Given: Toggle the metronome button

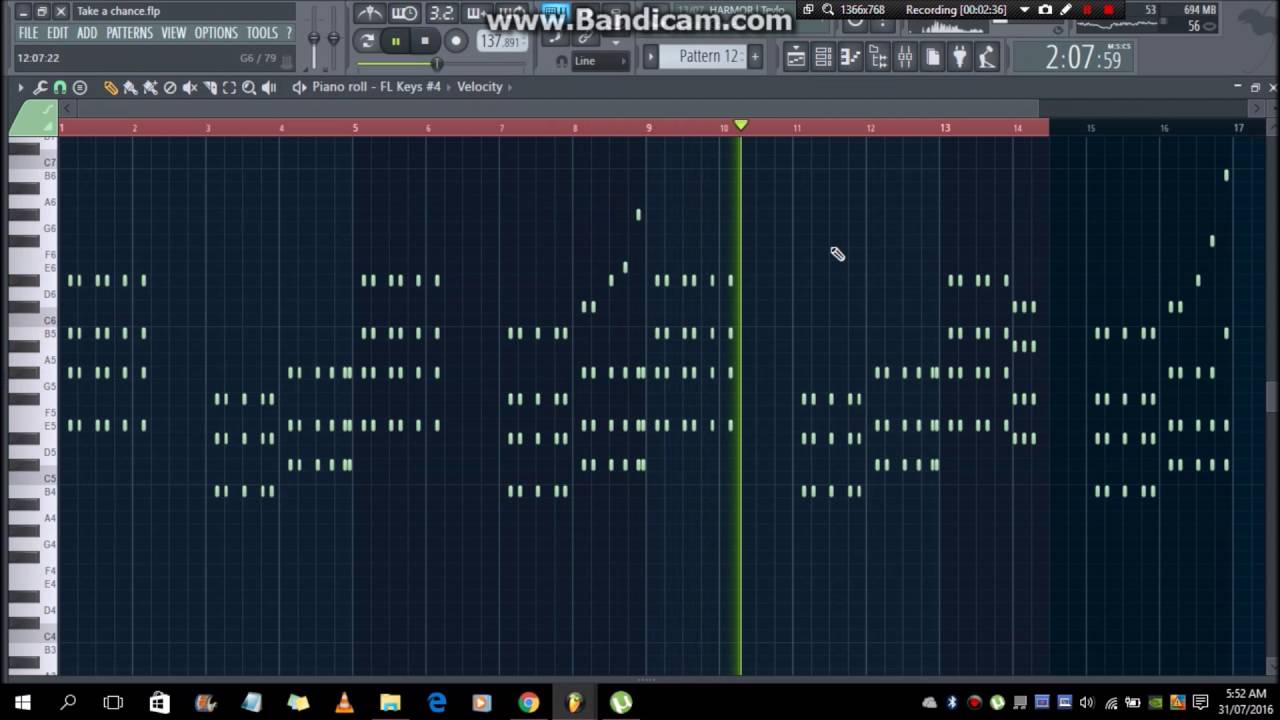Looking at the screenshot, I should (x=370, y=13).
